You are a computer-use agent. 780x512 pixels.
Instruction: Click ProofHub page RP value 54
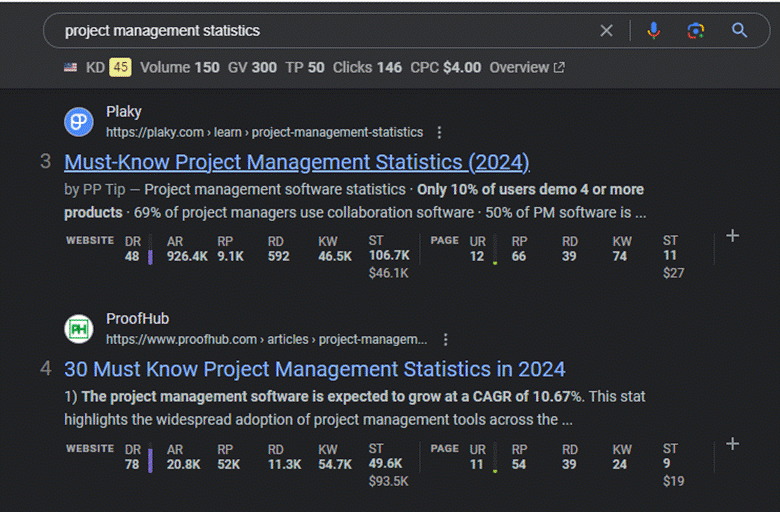519,464
